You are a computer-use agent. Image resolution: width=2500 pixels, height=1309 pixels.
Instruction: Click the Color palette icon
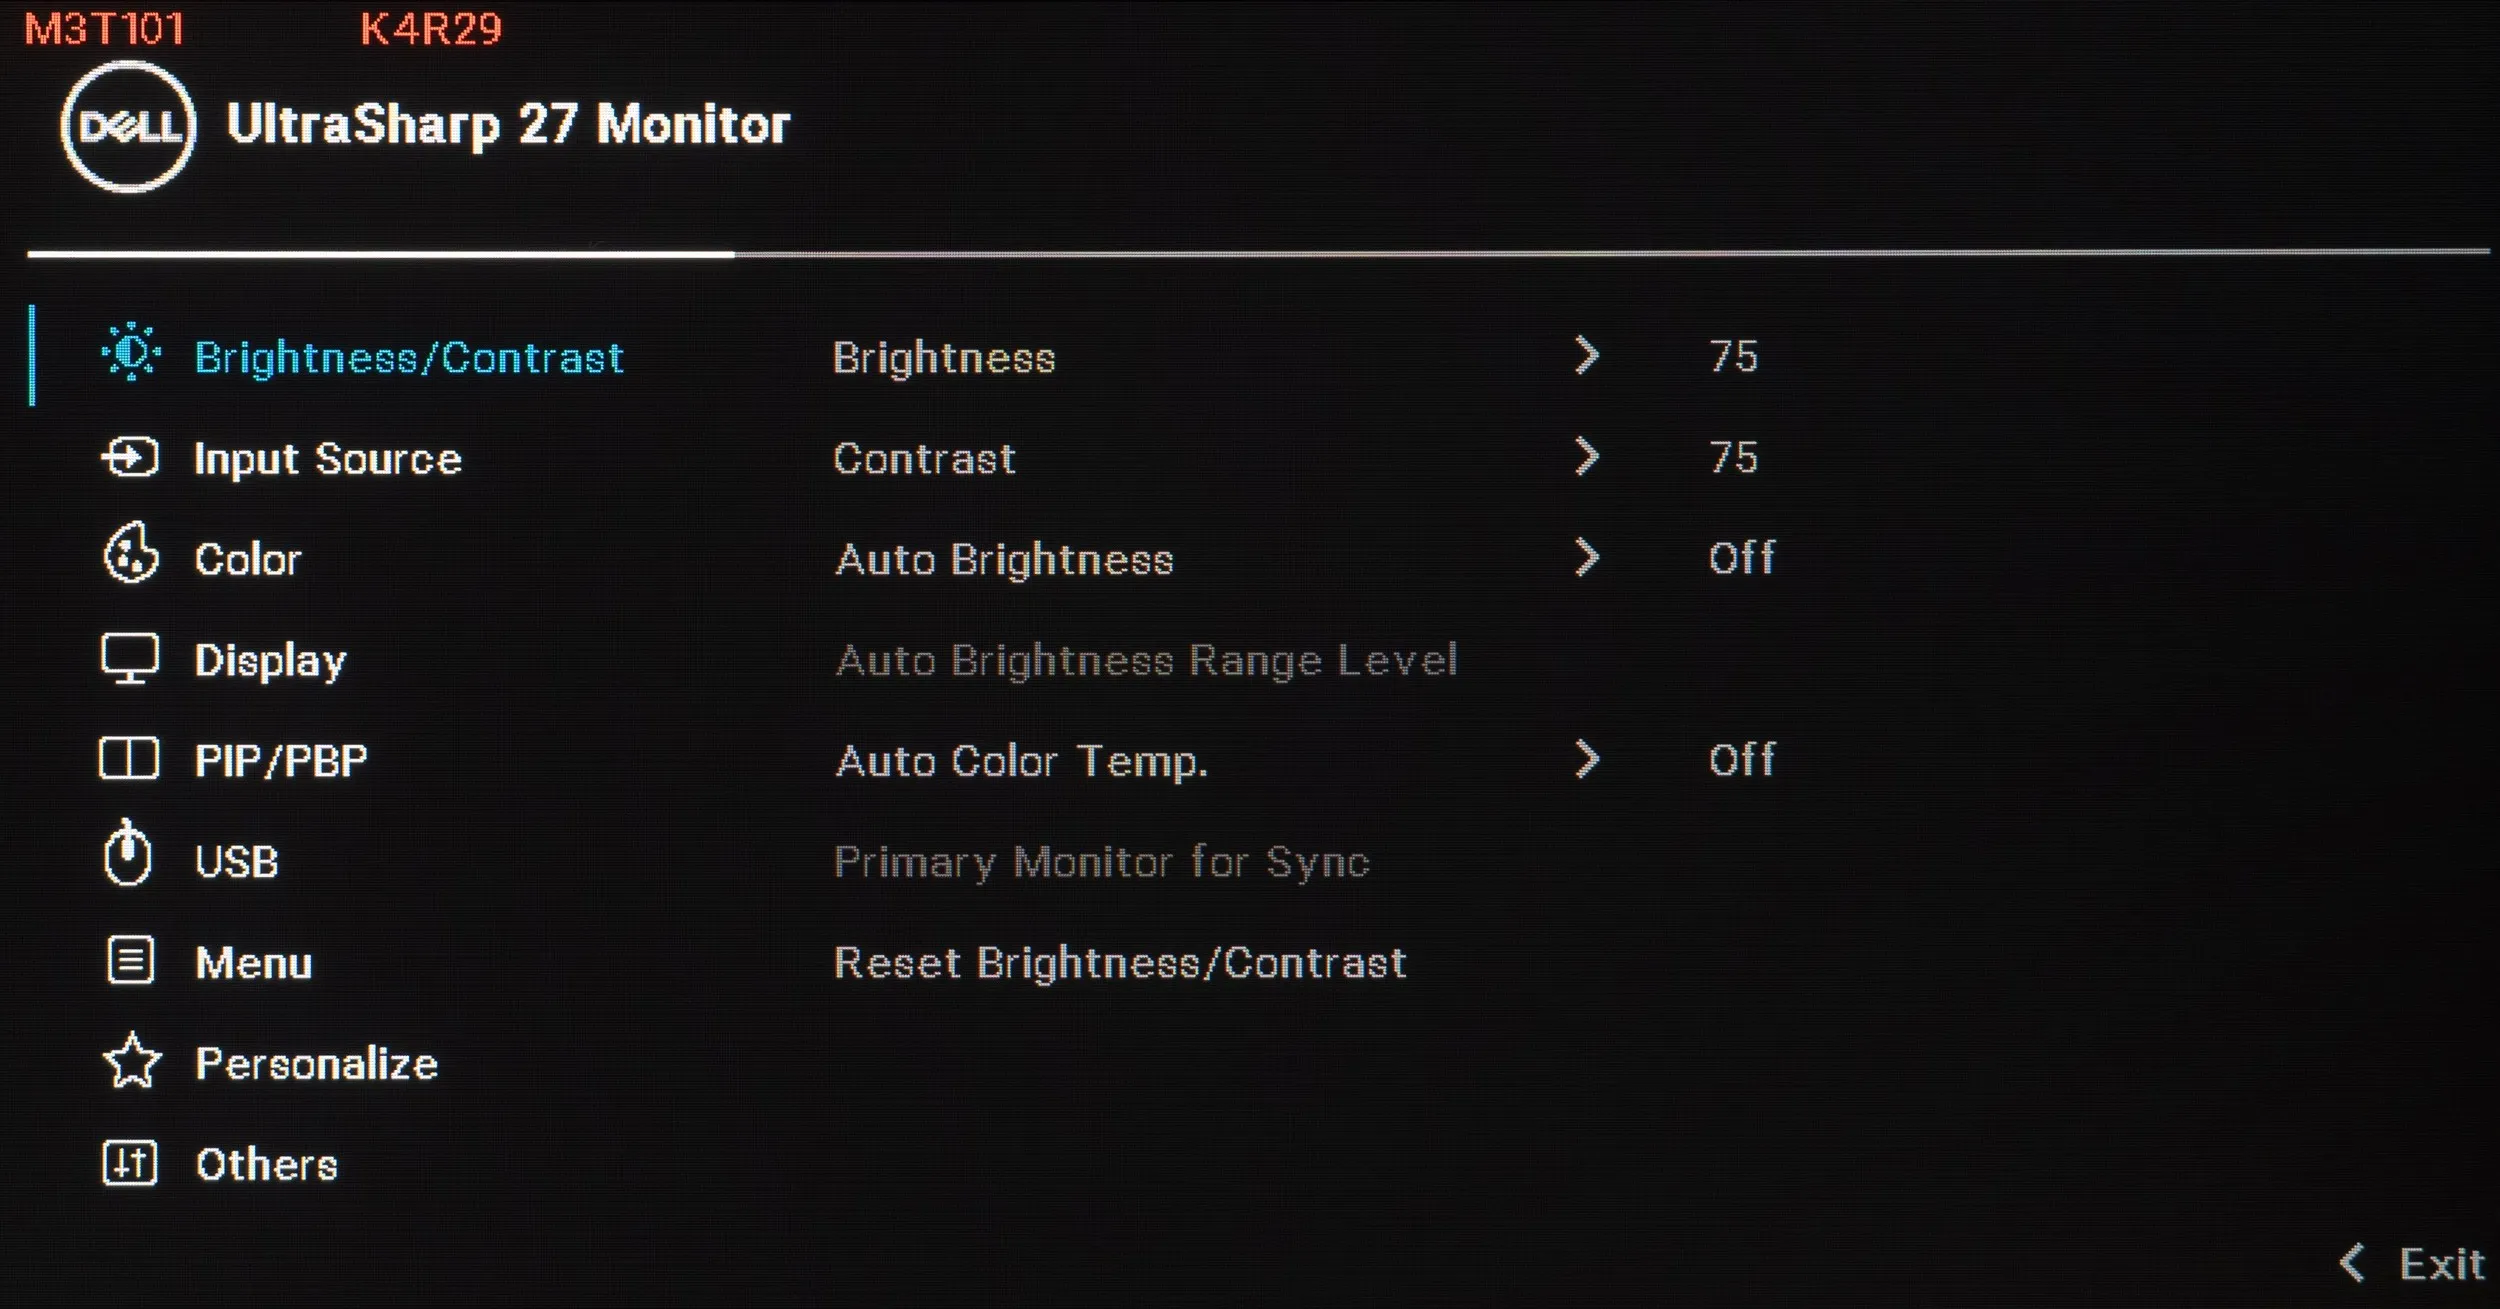point(130,553)
